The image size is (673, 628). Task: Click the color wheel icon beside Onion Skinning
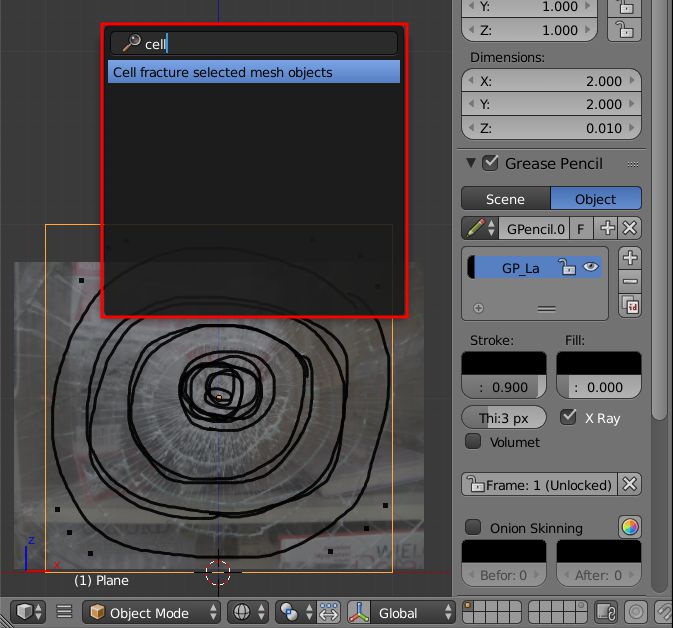point(630,527)
